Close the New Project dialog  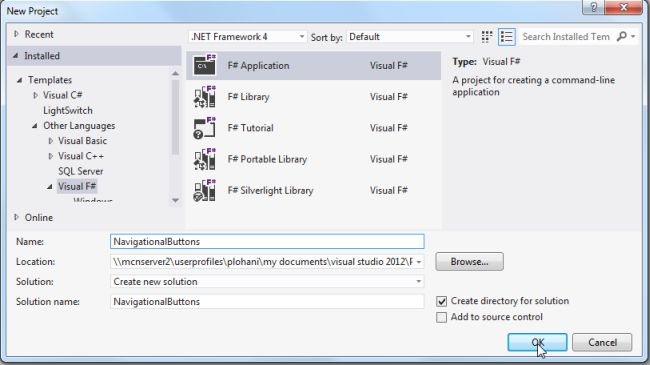[623, 7]
